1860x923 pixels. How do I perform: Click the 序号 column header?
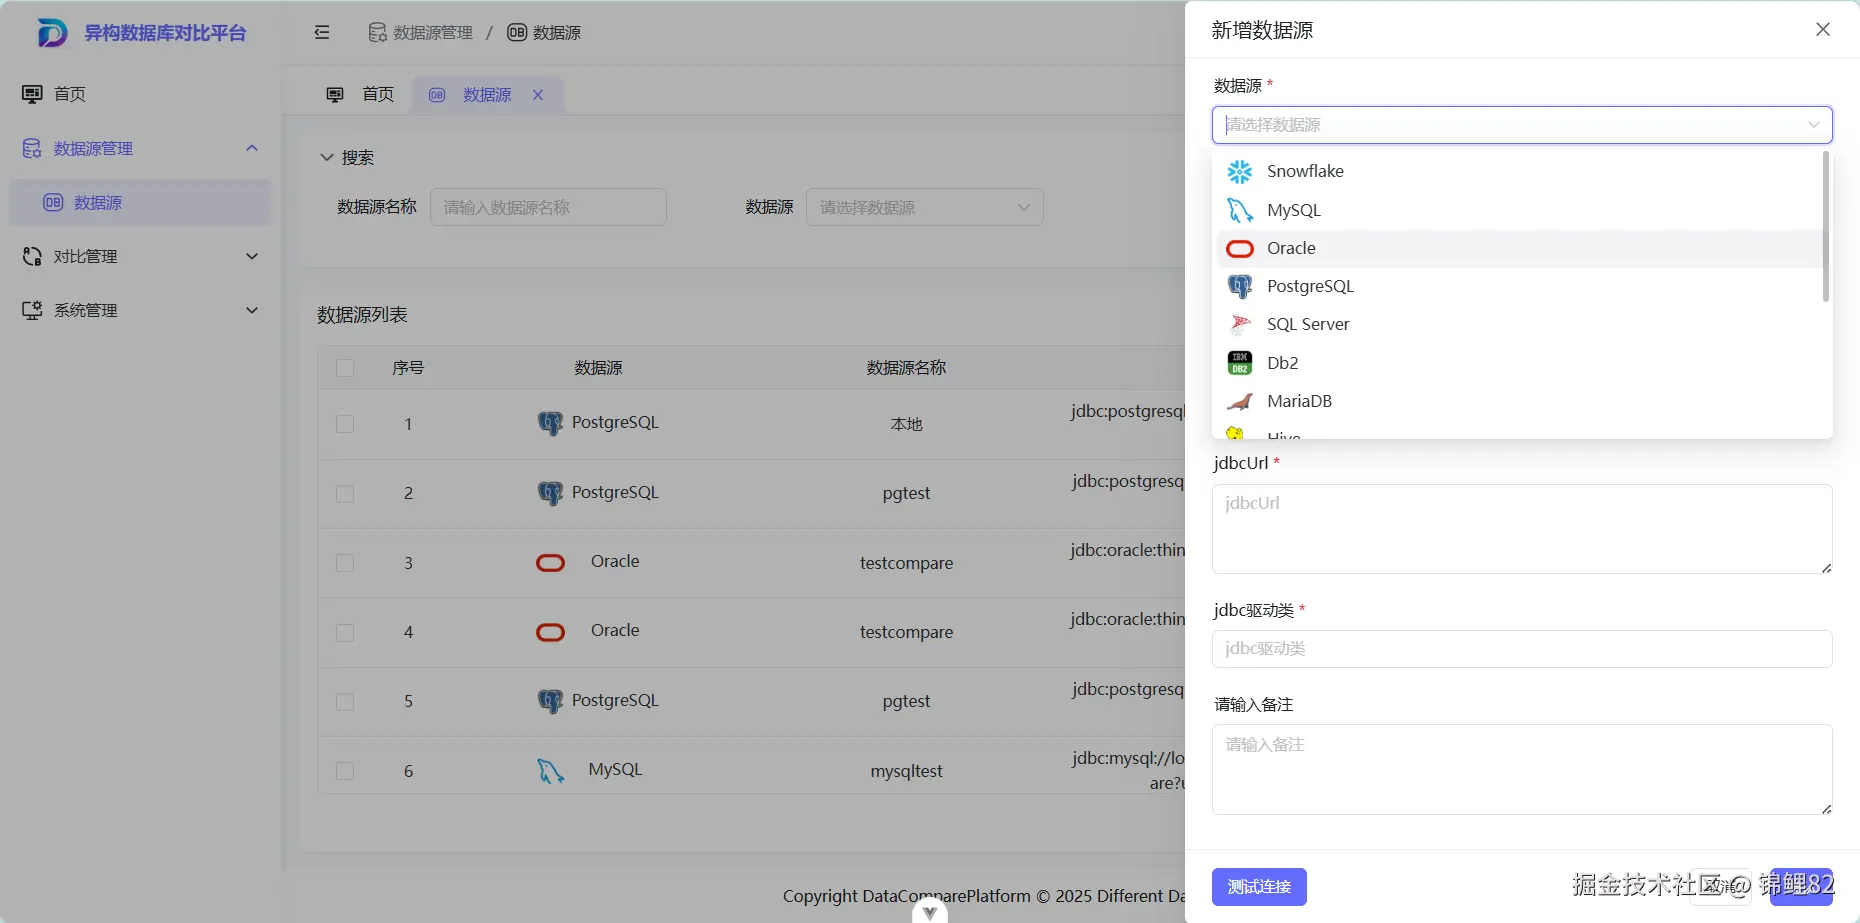(408, 368)
